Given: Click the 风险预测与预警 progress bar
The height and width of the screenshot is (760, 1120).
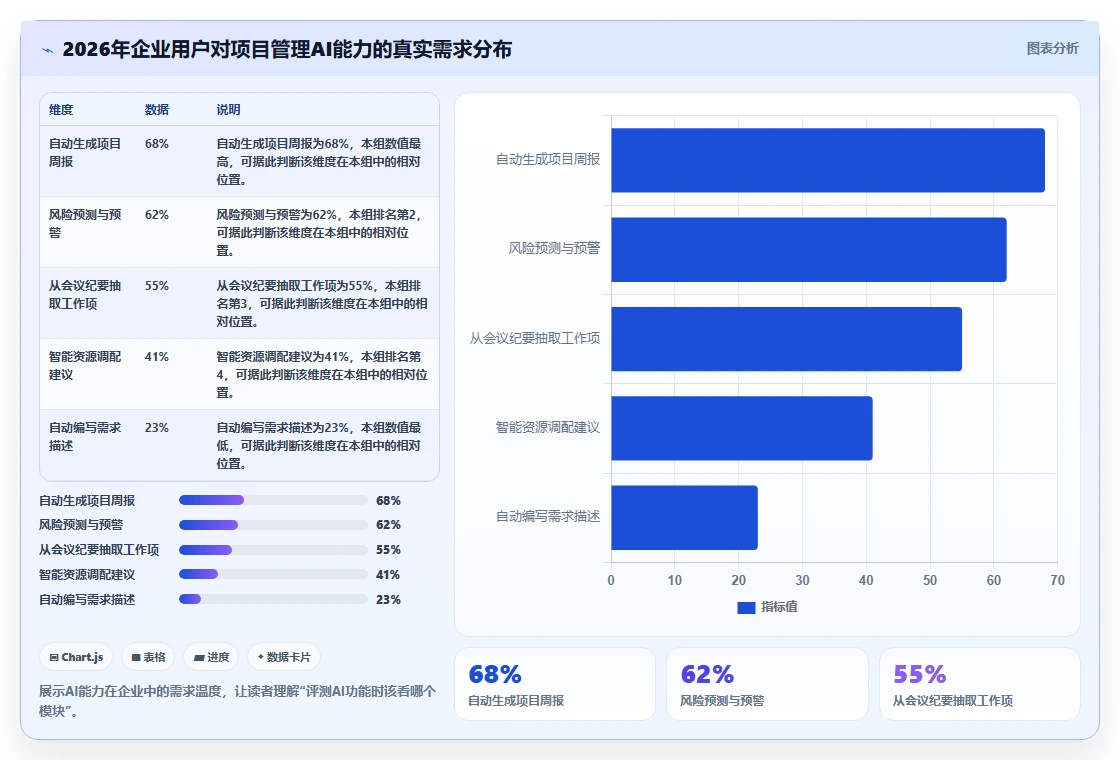Looking at the screenshot, I should click(x=273, y=525).
